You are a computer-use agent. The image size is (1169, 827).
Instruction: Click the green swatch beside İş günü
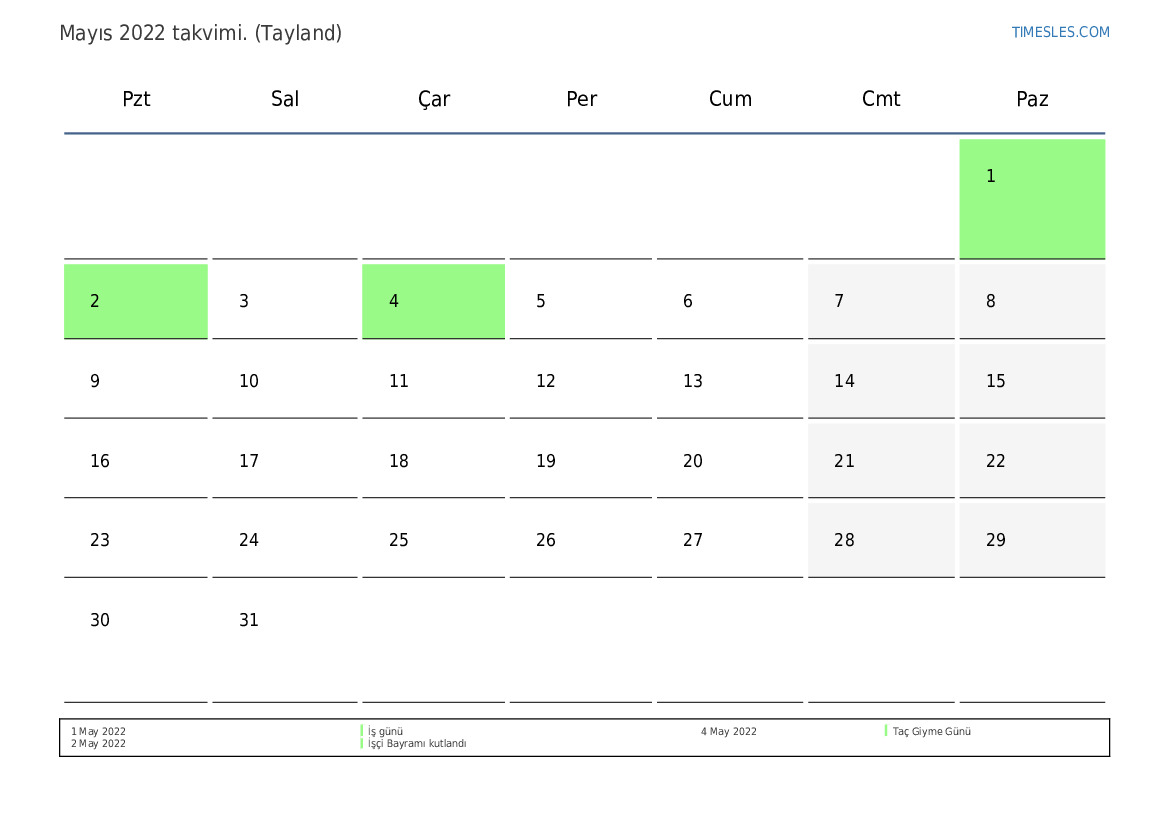(362, 731)
